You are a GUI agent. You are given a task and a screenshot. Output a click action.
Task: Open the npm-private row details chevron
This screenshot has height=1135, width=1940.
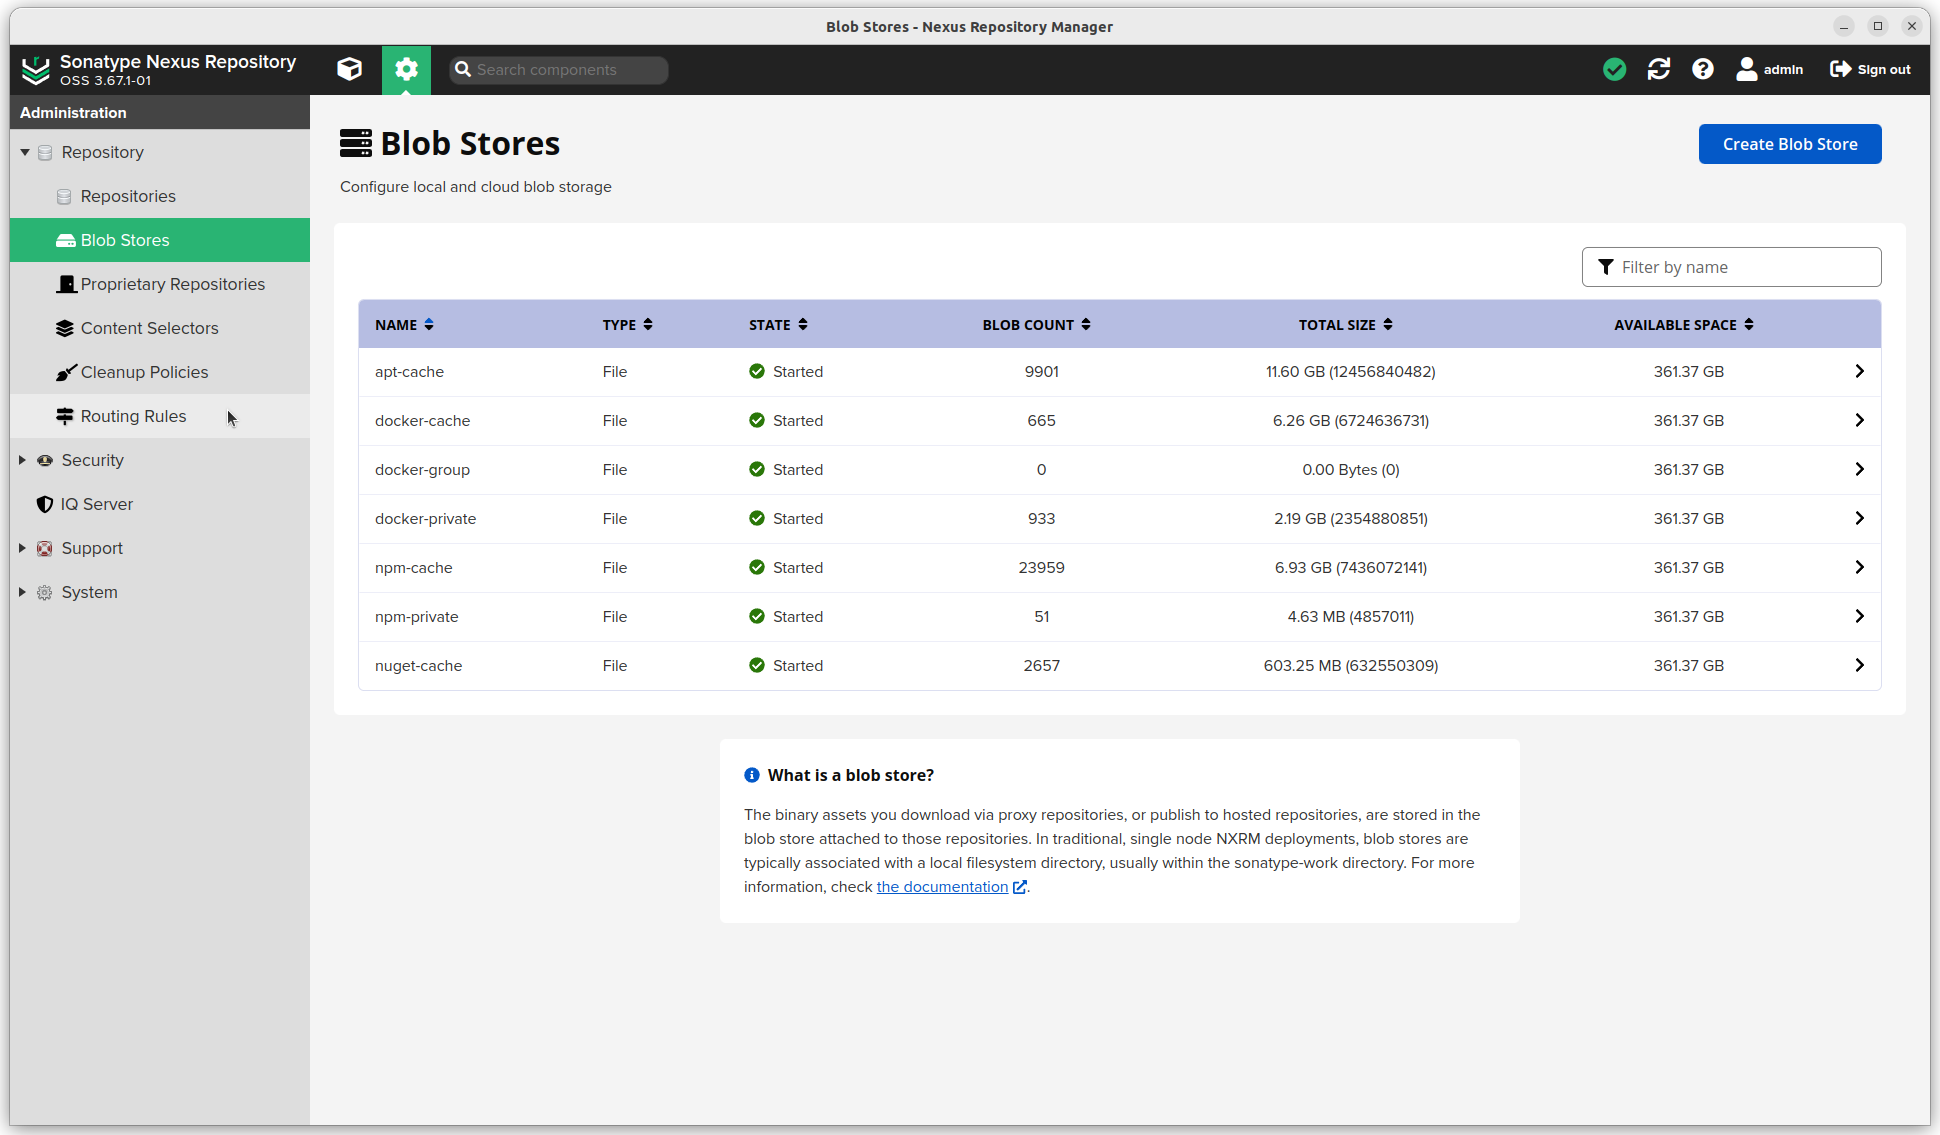[1859, 616]
